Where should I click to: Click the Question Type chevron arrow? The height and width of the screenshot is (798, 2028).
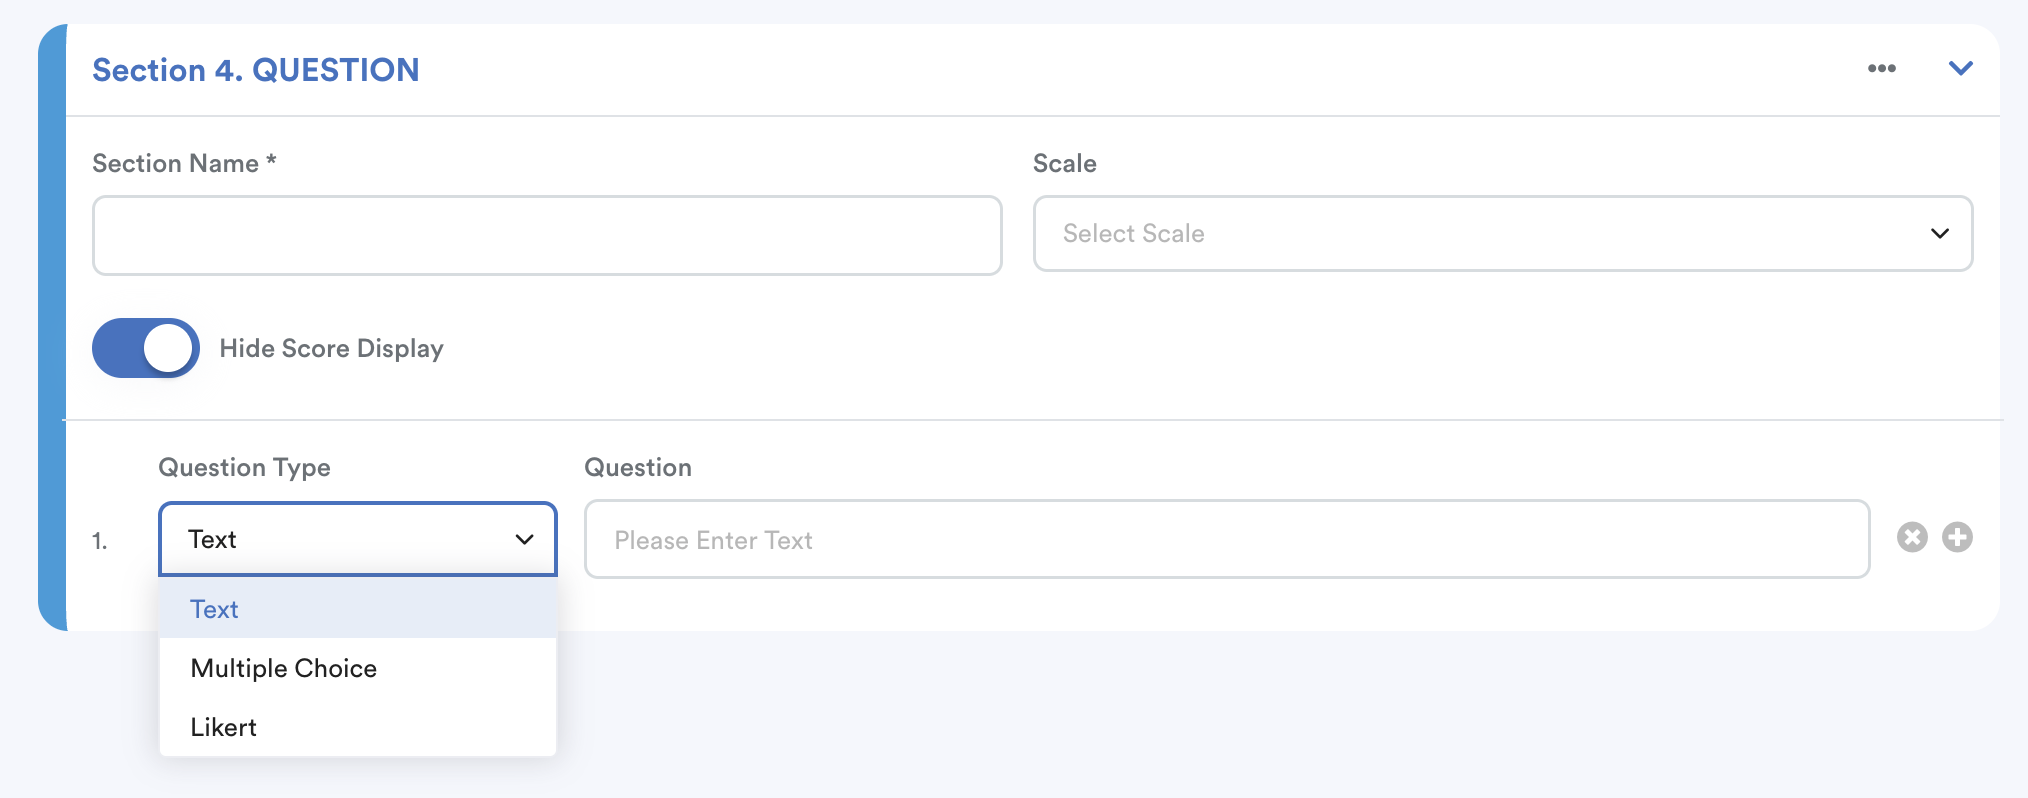tap(524, 540)
